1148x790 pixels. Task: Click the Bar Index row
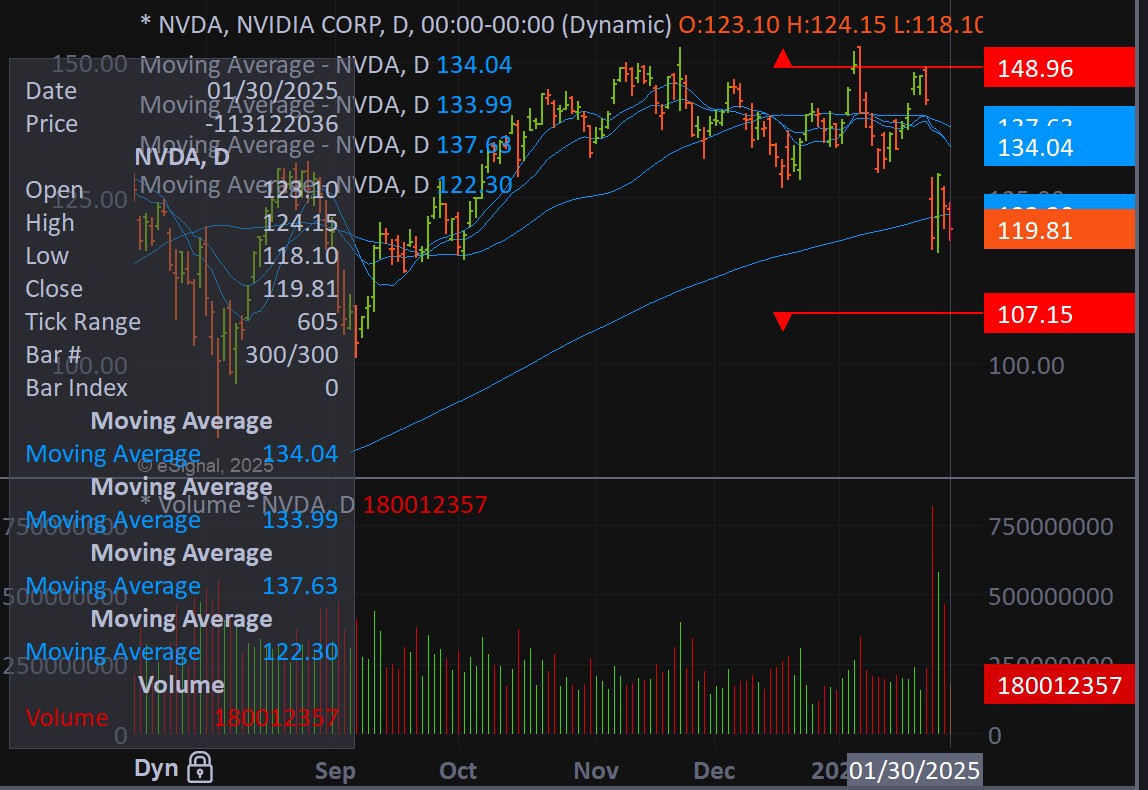[x=182, y=387]
